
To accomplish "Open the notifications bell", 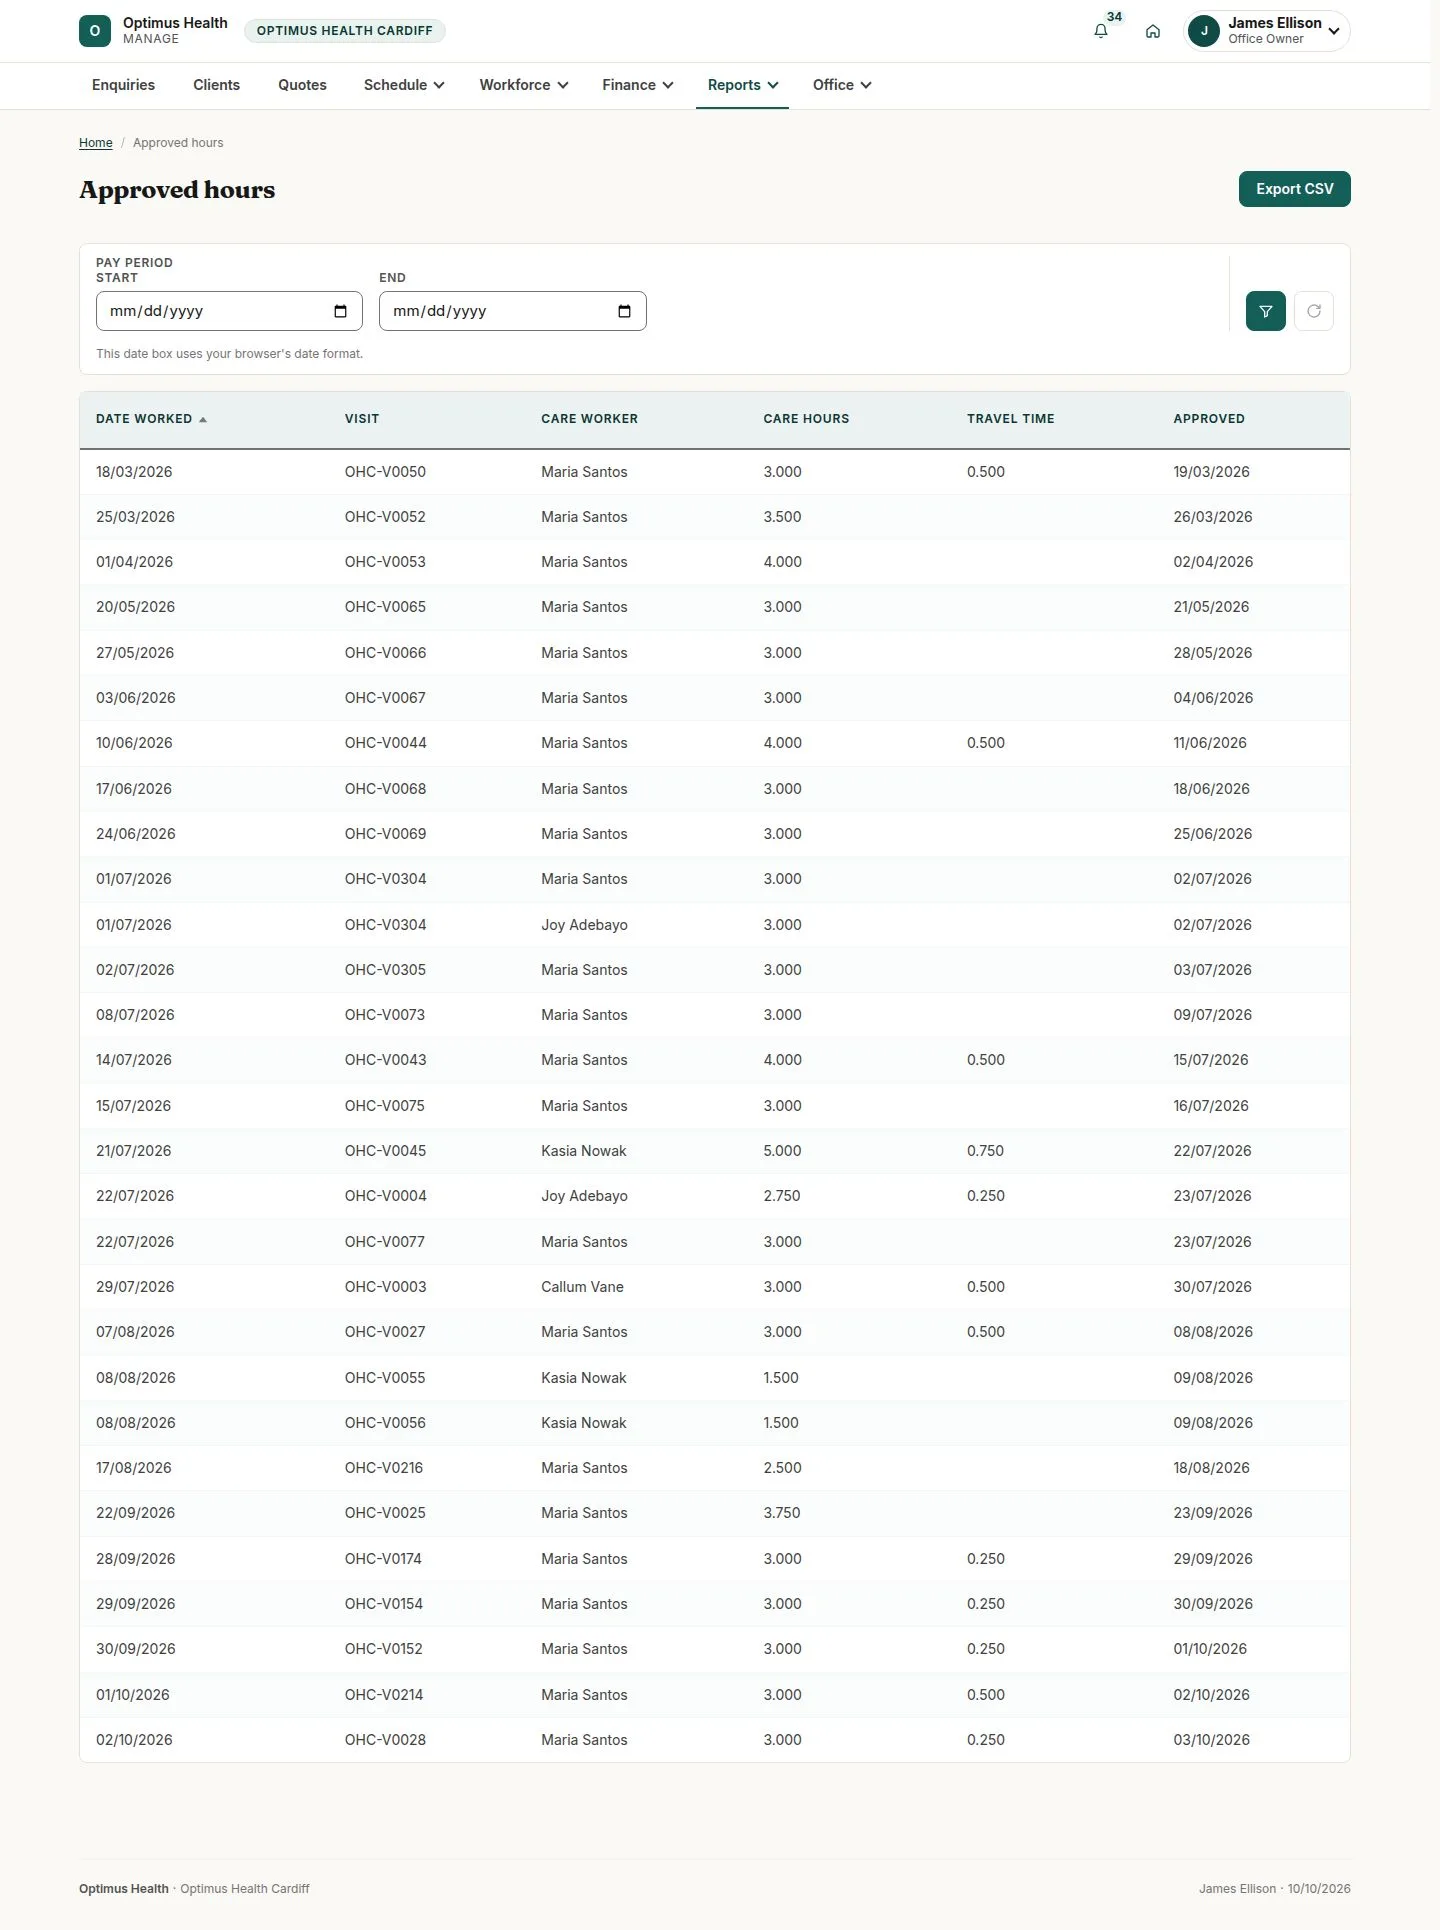I will pyautogui.click(x=1101, y=31).
